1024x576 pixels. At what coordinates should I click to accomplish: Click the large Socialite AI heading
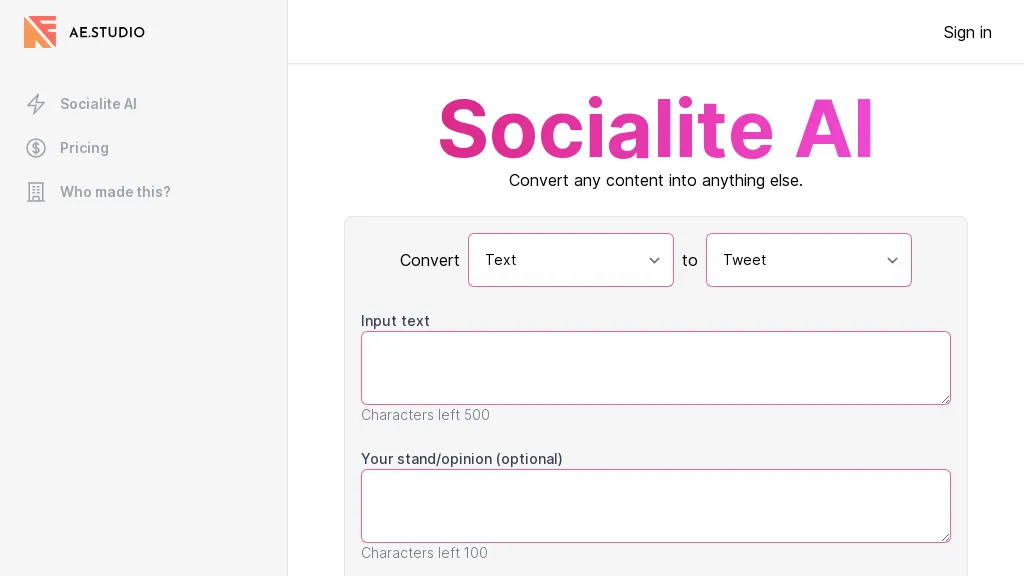[x=656, y=128]
